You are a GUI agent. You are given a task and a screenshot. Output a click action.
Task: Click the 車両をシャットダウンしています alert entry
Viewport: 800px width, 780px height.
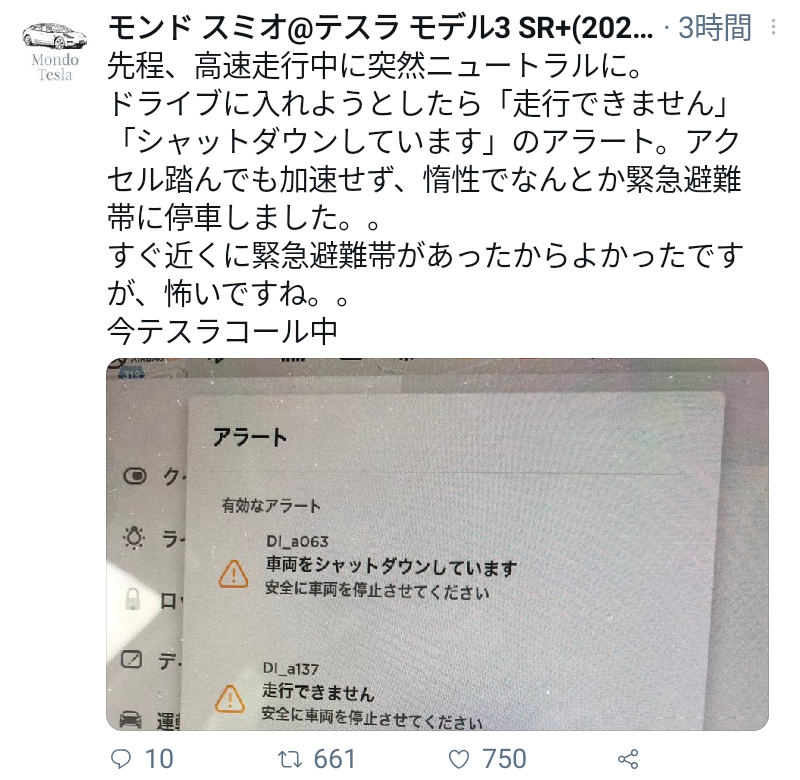[391, 566]
